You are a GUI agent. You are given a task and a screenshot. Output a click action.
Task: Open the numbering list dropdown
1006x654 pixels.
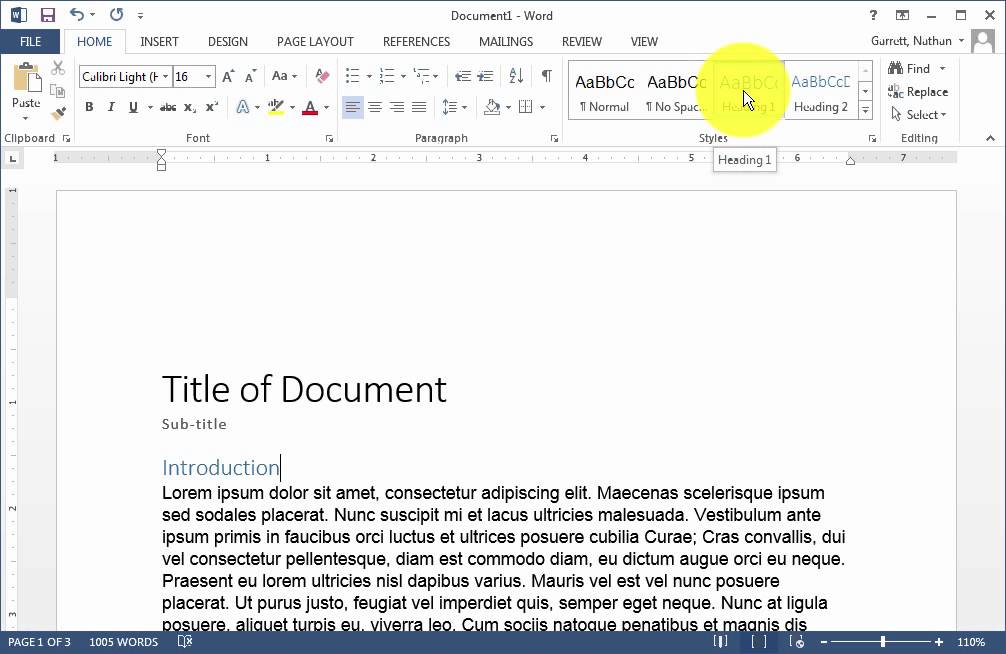point(403,76)
